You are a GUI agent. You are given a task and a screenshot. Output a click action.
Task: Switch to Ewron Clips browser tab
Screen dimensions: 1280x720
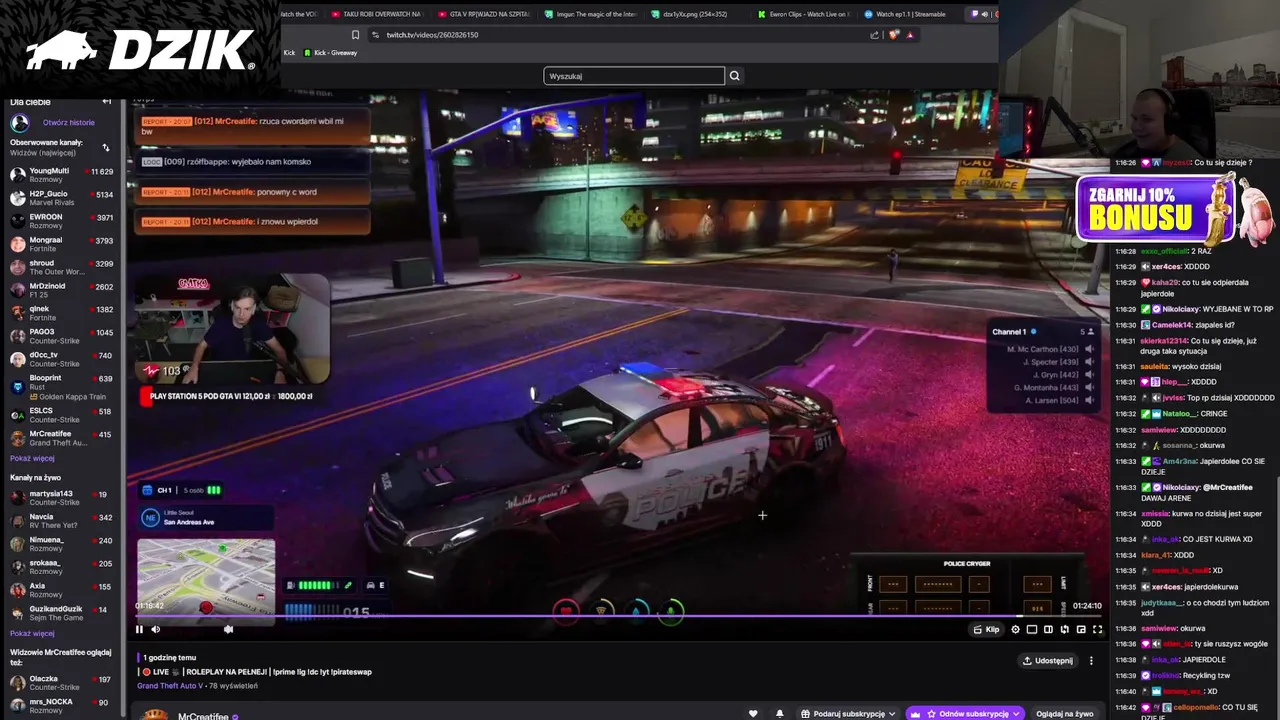803,14
